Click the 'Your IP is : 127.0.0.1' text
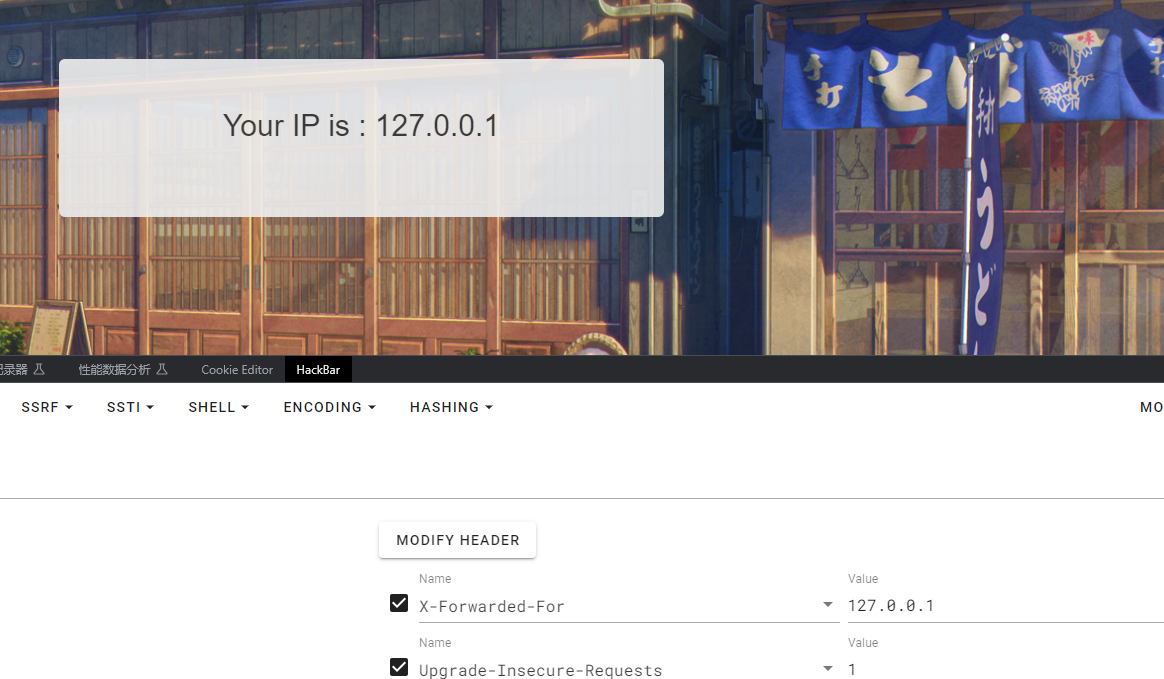This screenshot has height=679, width=1164. (x=361, y=125)
